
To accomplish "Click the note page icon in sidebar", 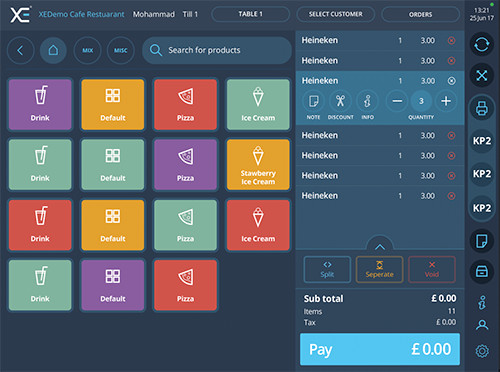I will pos(482,241).
